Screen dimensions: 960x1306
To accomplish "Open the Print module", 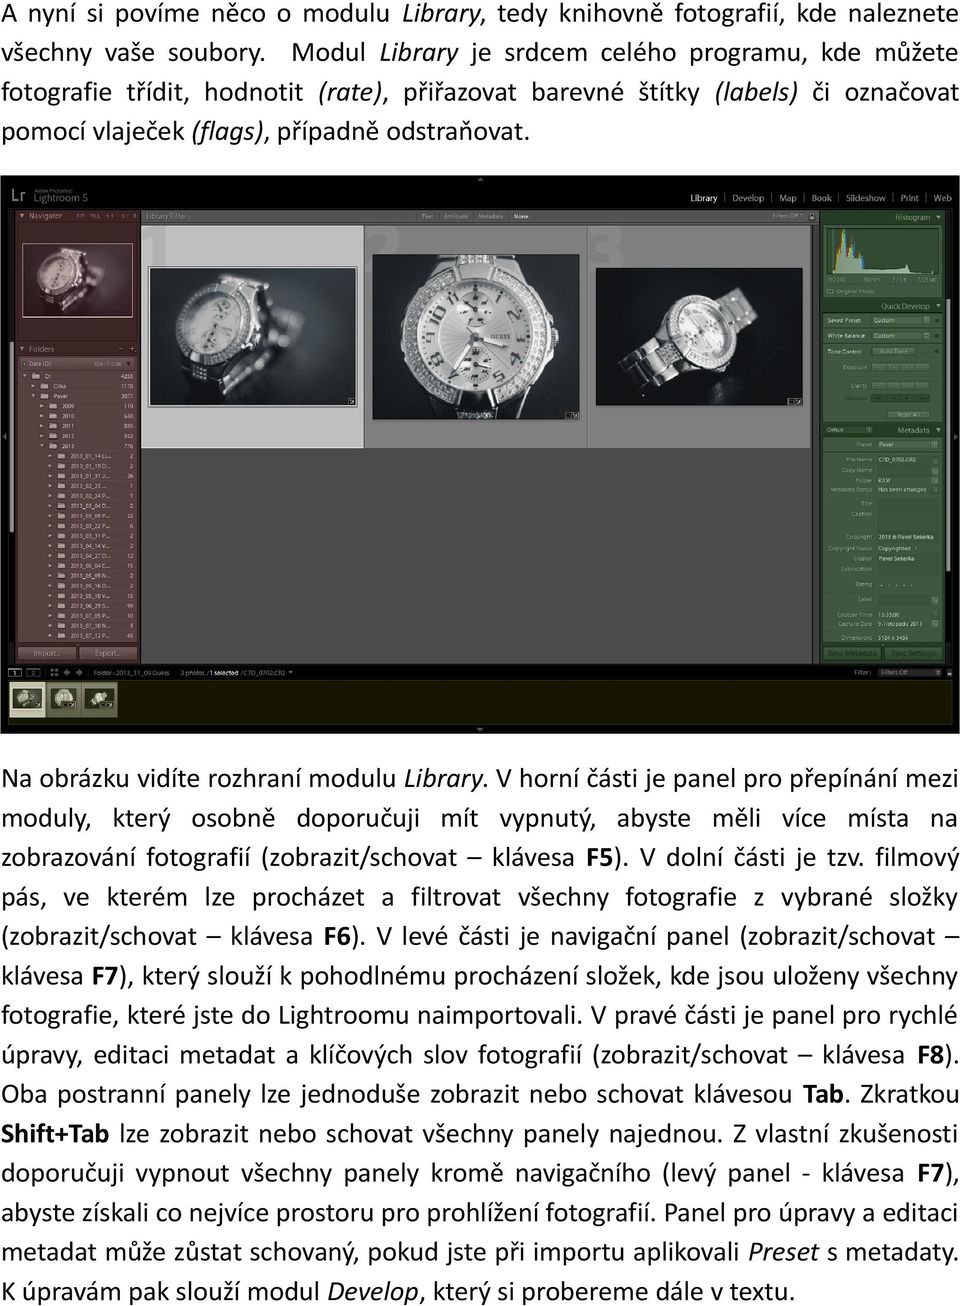I will 909,198.
